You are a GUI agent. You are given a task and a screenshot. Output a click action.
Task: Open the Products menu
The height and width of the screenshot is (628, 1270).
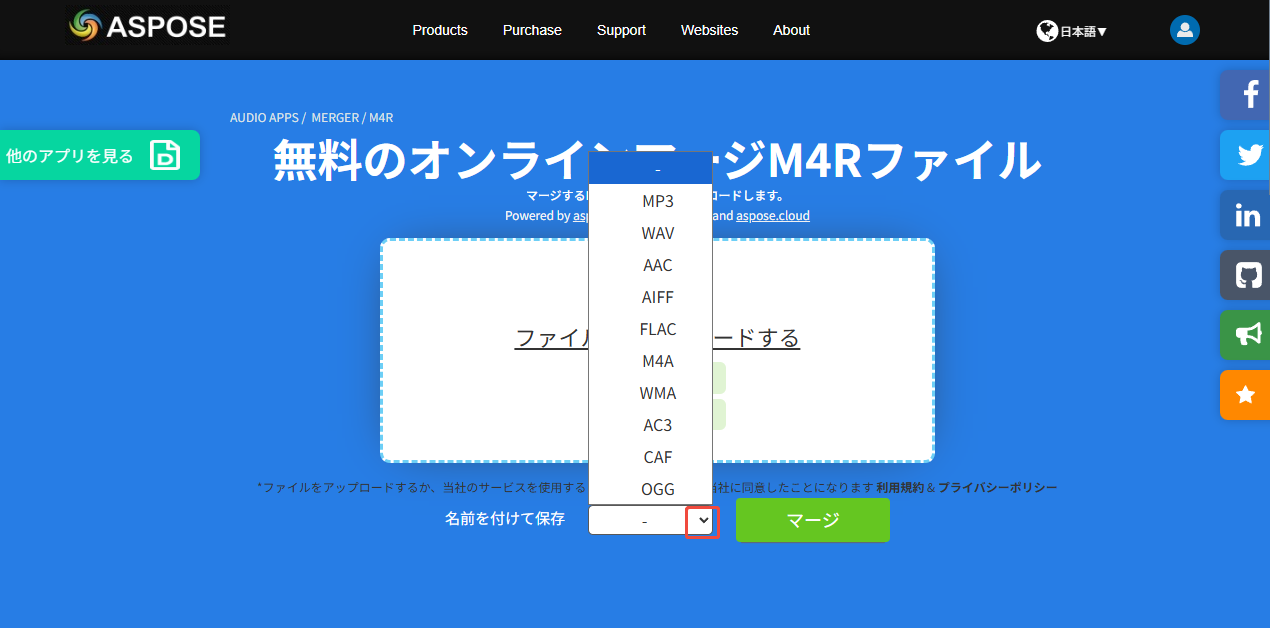(440, 30)
